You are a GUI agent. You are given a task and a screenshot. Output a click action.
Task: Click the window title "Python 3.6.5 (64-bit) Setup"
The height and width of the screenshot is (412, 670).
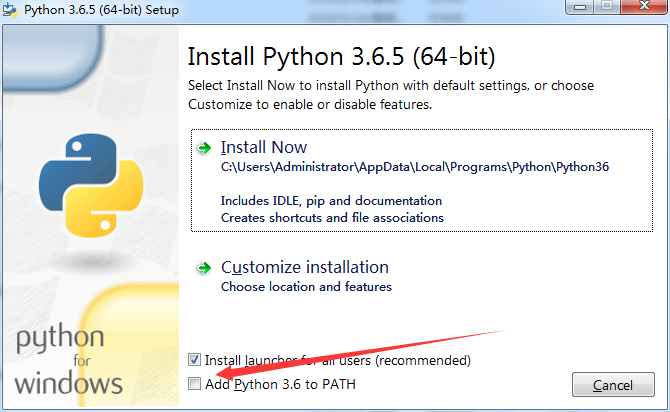[x=94, y=10]
